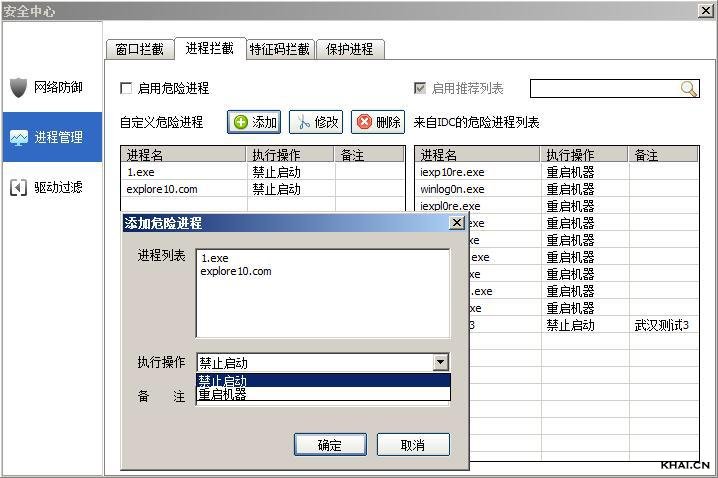
Task: Open the 驱动过滤 sidebar icon
Action: tap(19, 187)
